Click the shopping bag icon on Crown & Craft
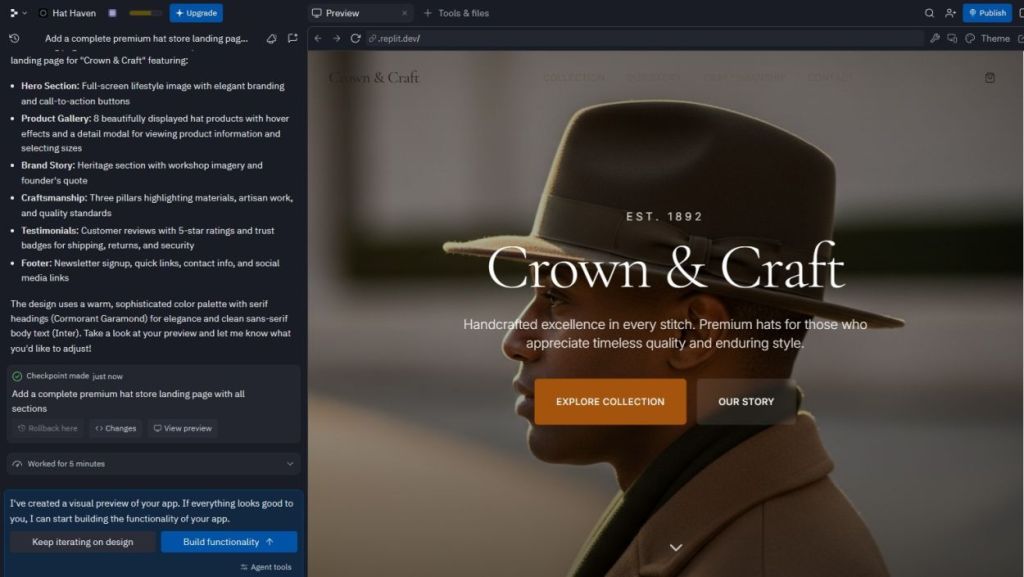This screenshot has width=1024, height=577. (990, 77)
